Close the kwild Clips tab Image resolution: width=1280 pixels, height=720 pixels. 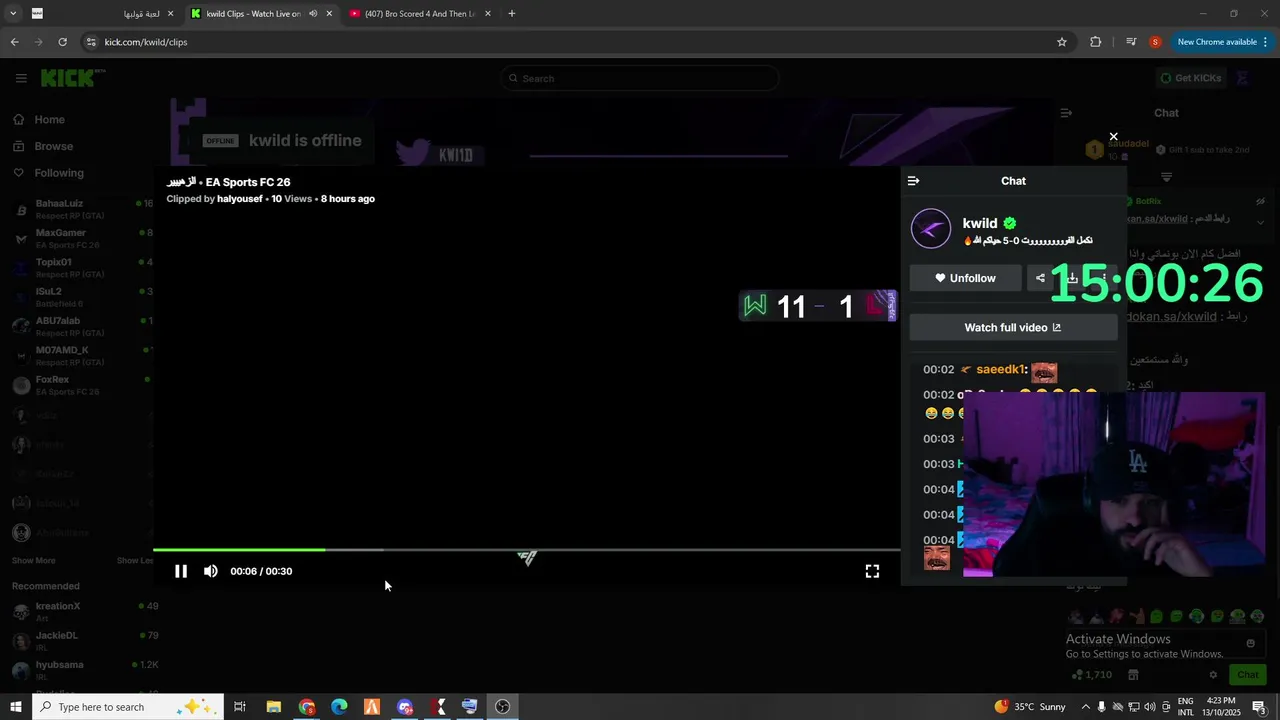click(329, 14)
